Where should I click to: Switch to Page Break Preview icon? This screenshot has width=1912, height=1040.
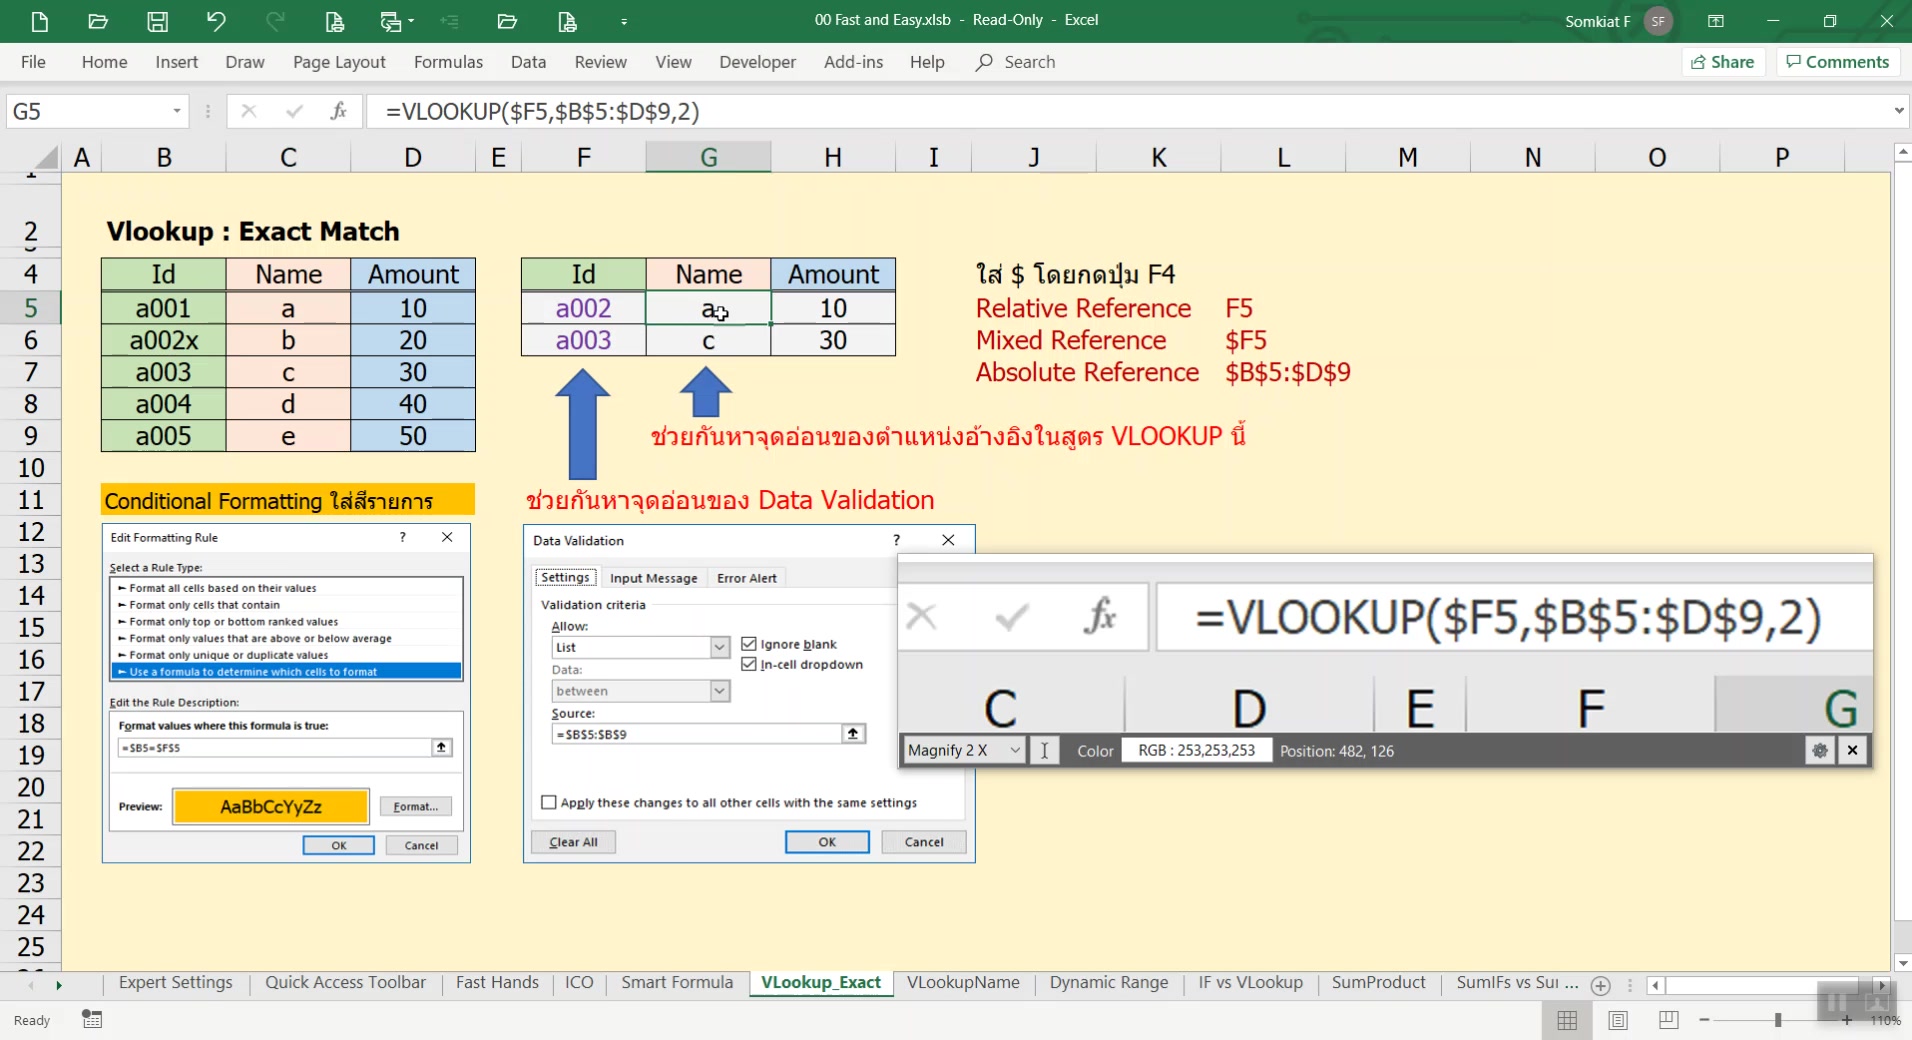pos(1668,1020)
